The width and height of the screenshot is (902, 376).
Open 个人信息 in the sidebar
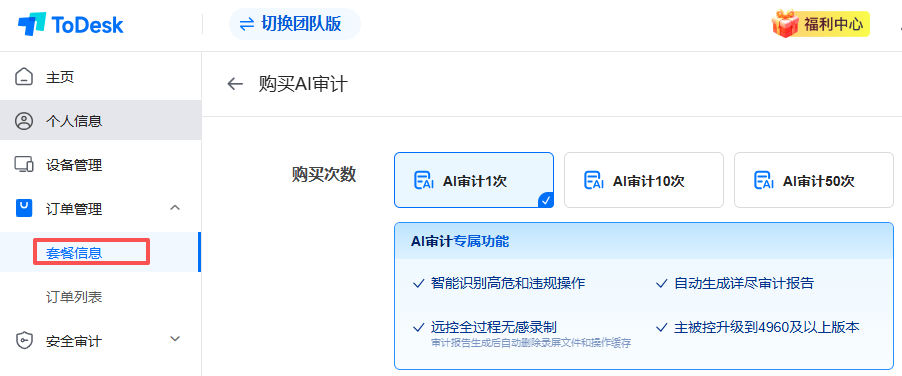(101, 121)
